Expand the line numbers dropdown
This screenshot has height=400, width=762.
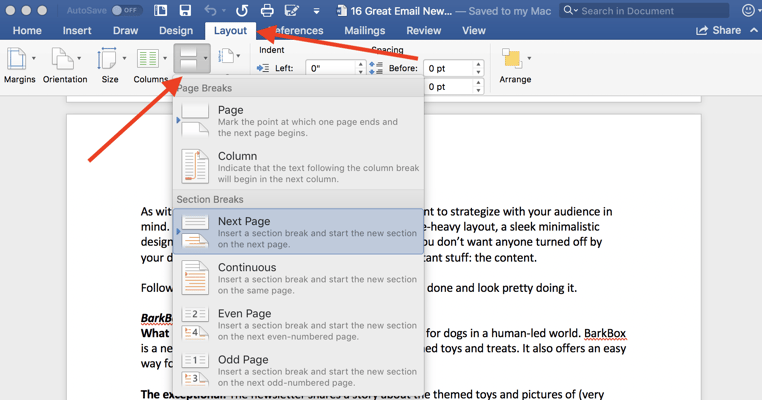229,56
